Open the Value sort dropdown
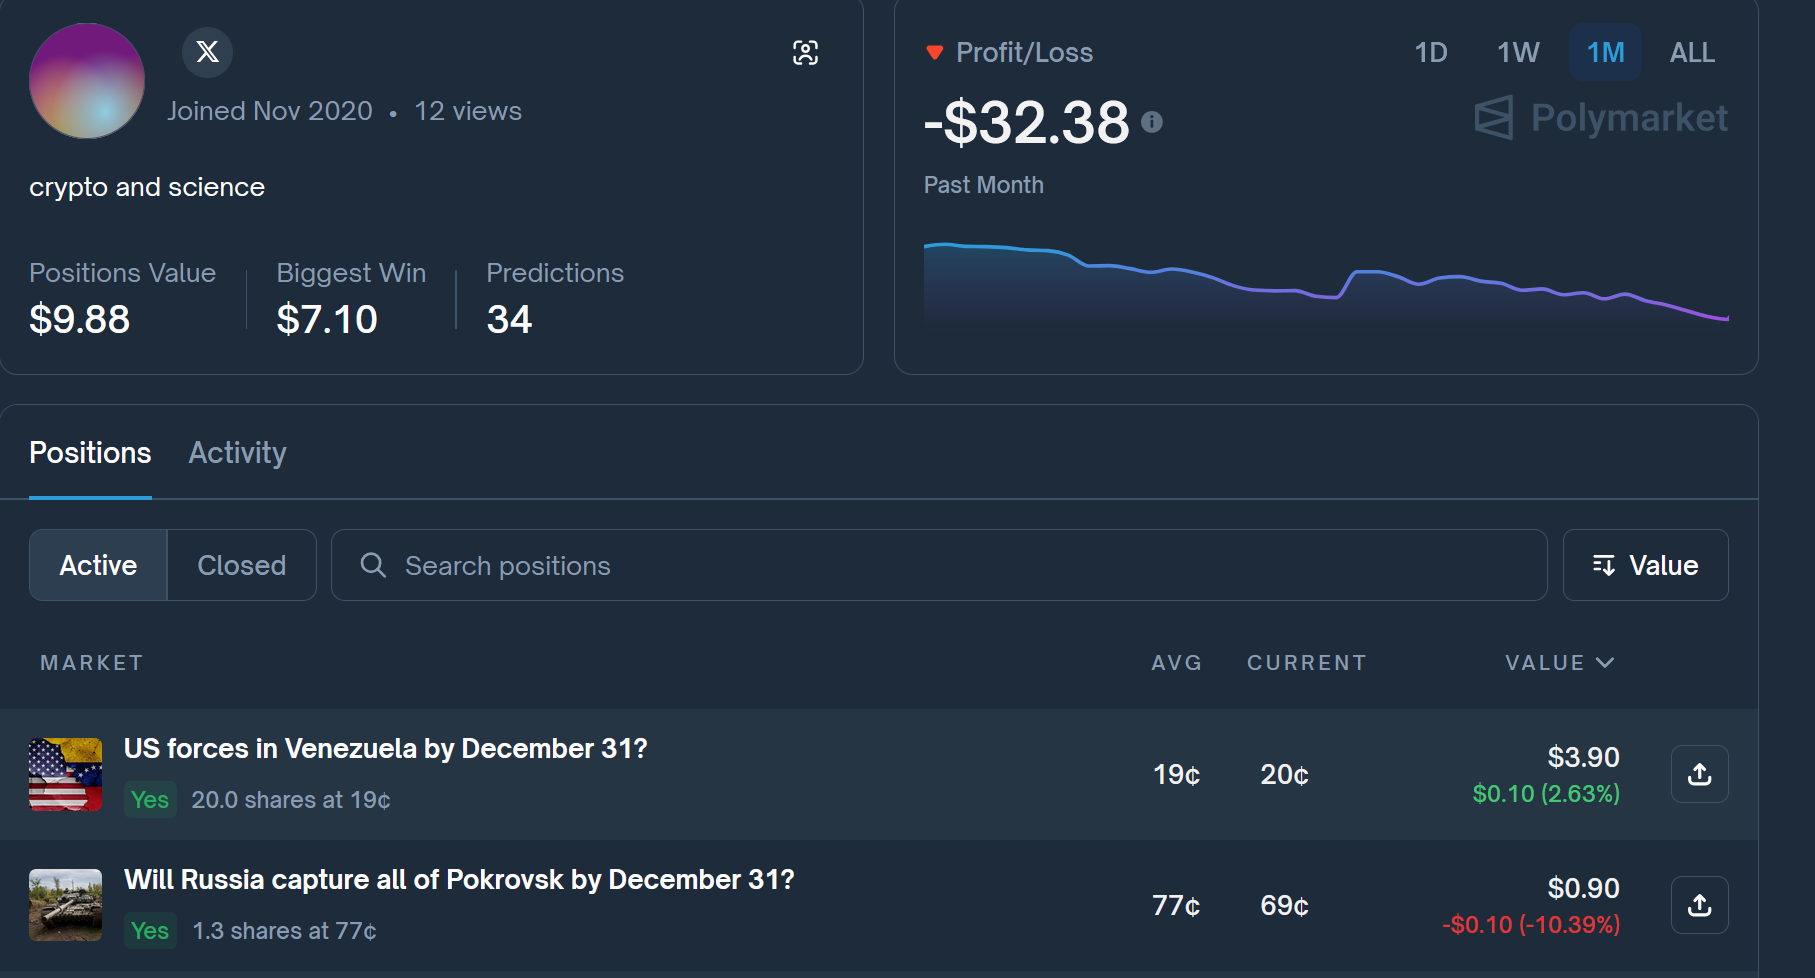The width and height of the screenshot is (1815, 978). click(1645, 565)
